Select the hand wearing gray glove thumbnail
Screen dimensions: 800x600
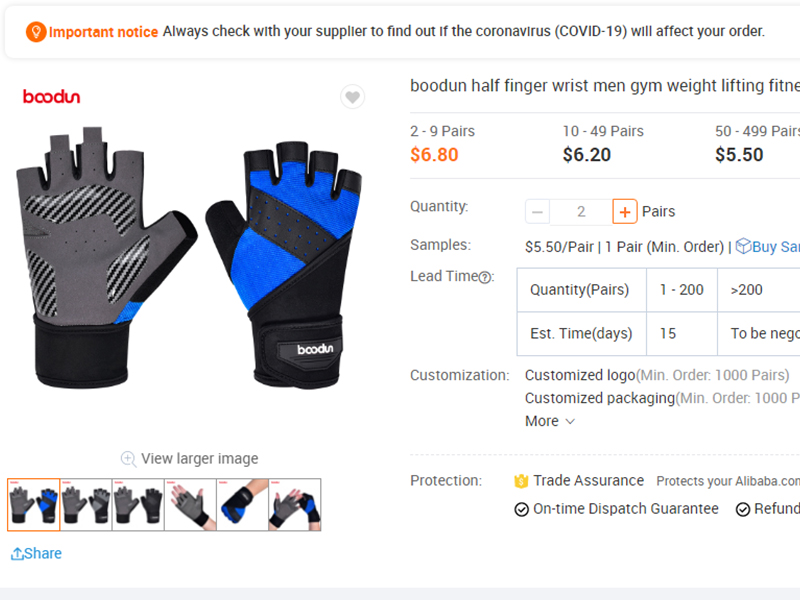[x=190, y=505]
